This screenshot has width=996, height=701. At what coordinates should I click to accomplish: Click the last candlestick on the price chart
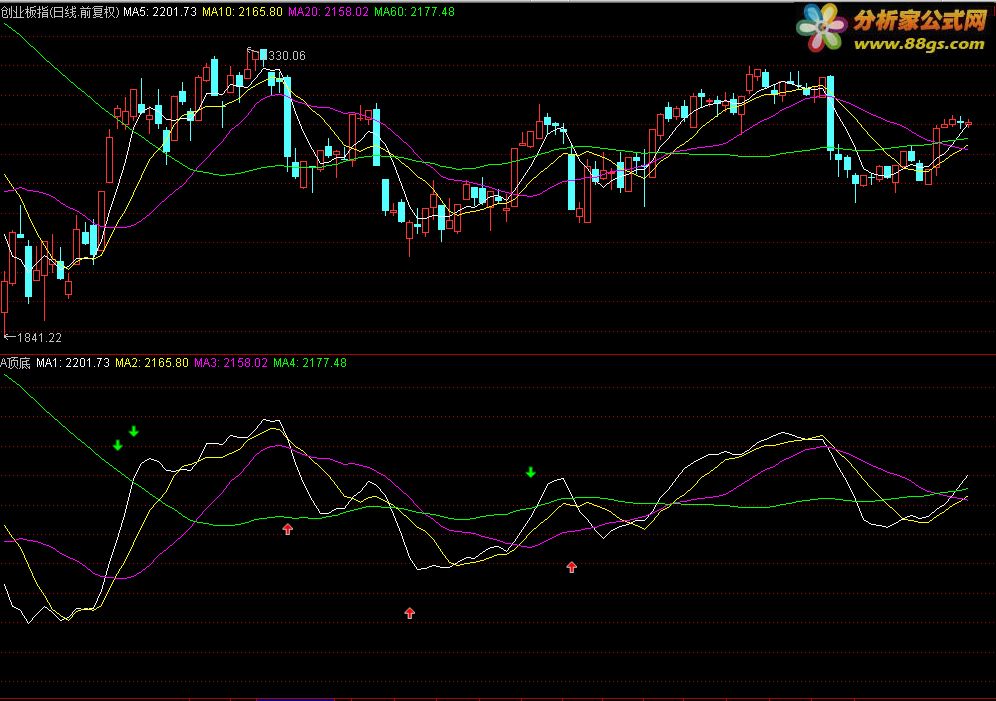pos(968,124)
